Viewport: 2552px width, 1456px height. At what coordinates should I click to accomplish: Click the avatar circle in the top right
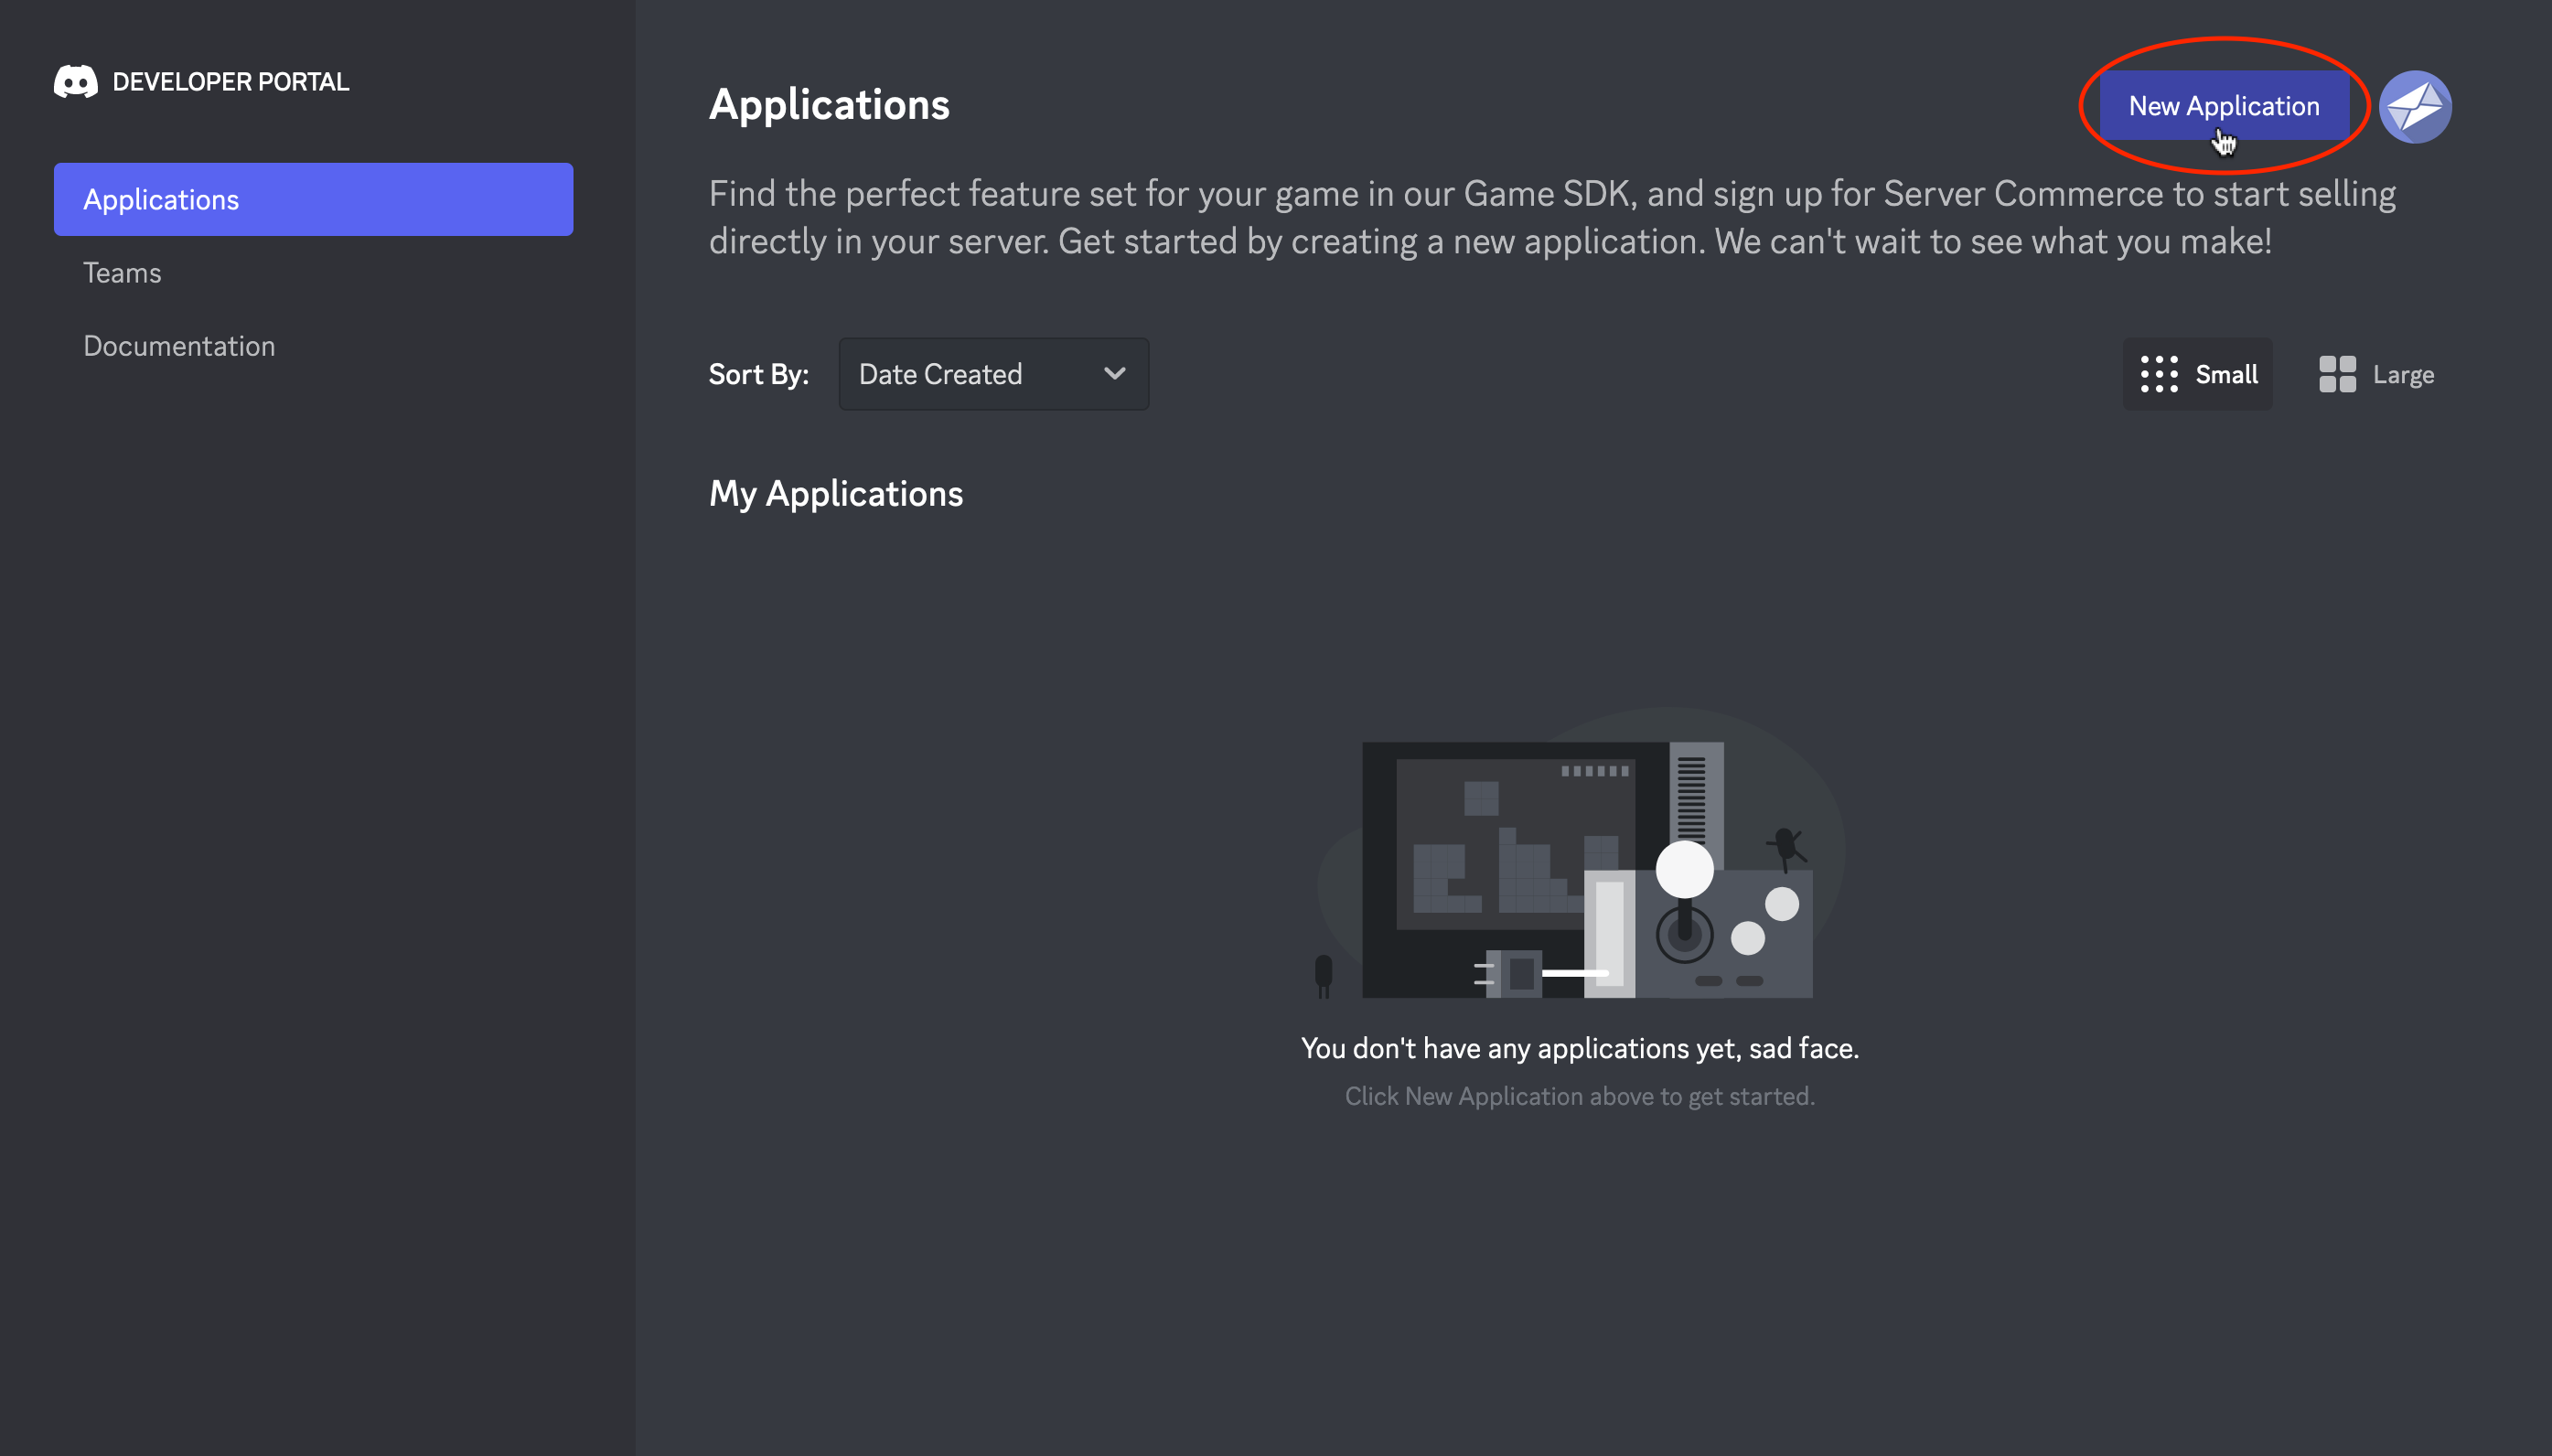point(2414,106)
